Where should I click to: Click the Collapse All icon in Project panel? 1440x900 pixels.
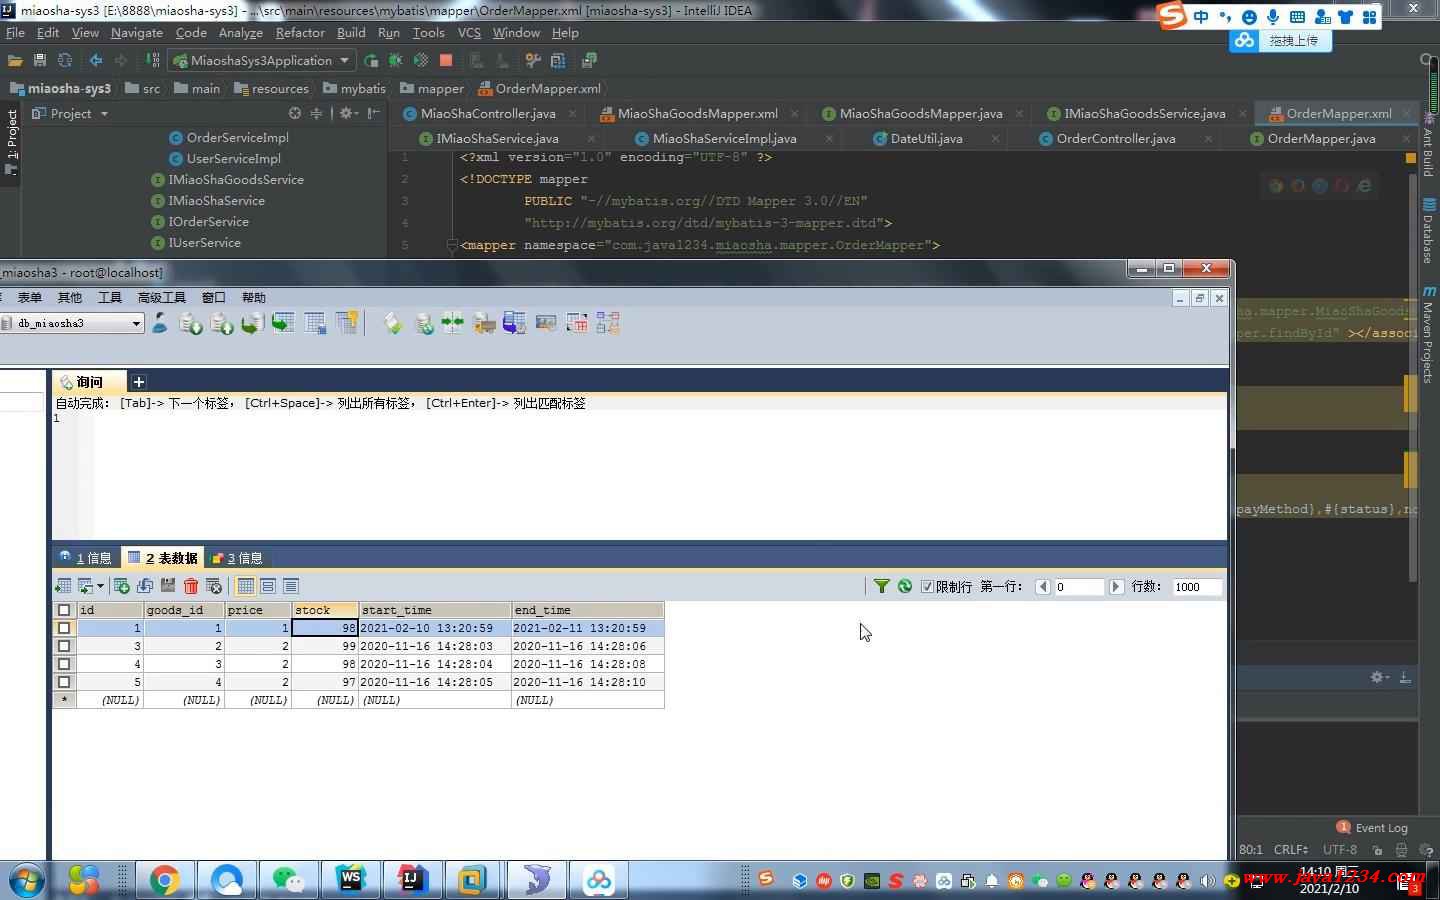pos(317,114)
